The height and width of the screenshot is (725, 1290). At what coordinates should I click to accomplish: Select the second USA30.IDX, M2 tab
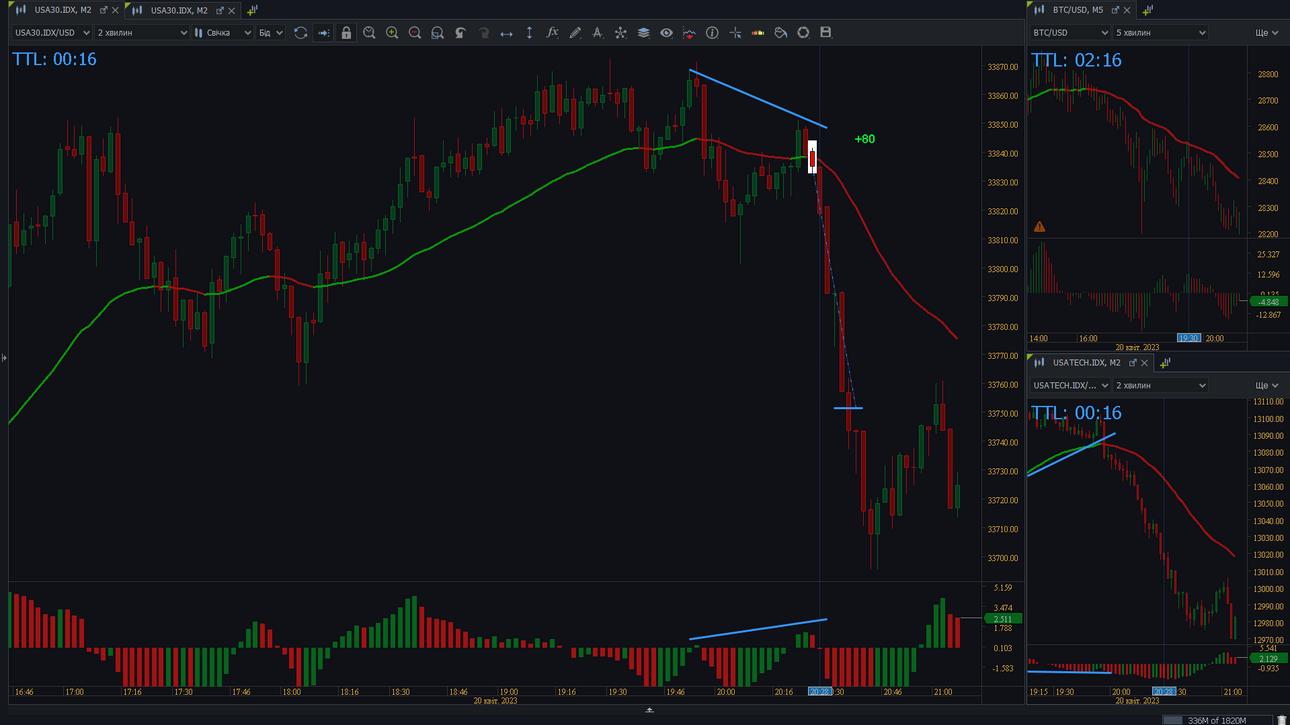179,10
